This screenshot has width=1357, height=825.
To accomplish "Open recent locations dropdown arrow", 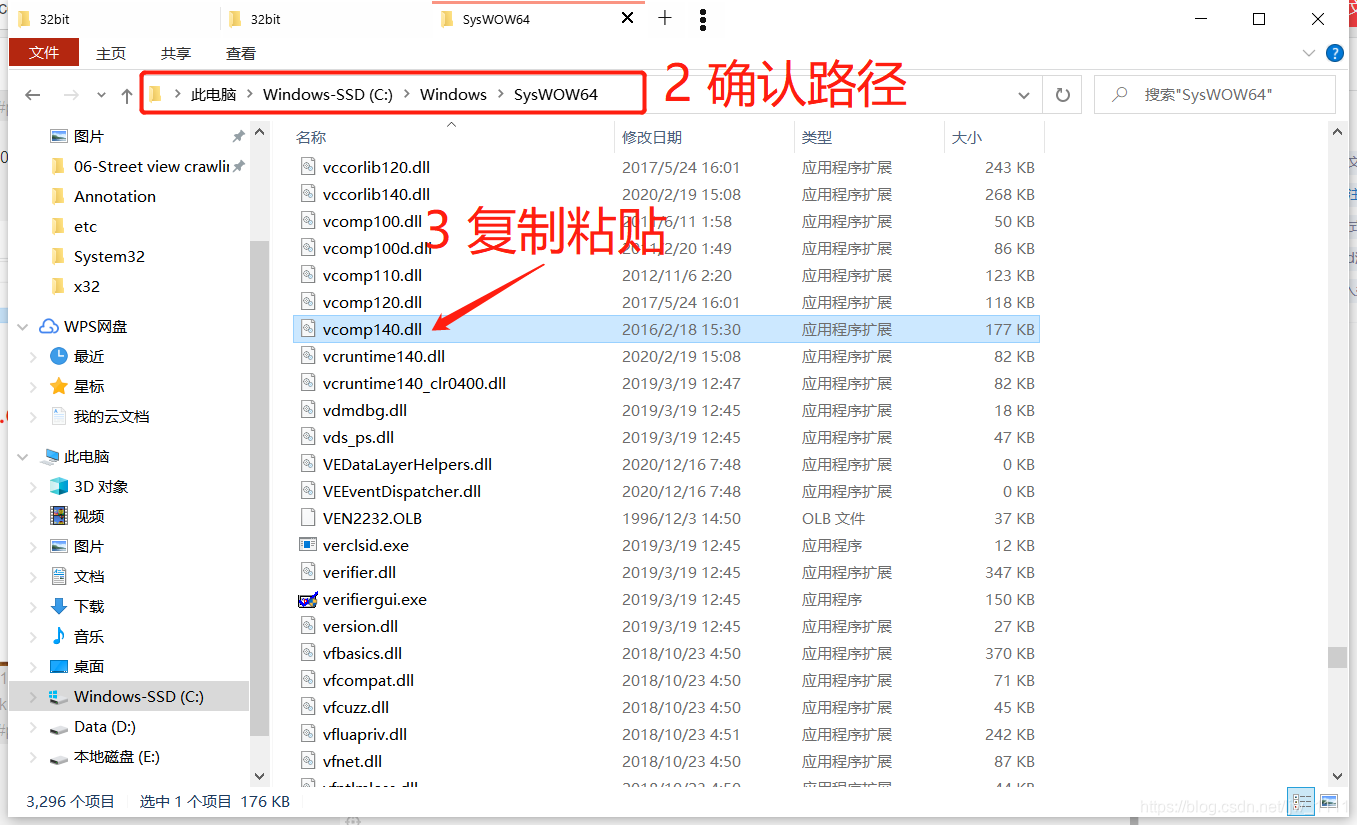I will pos(101,95).
